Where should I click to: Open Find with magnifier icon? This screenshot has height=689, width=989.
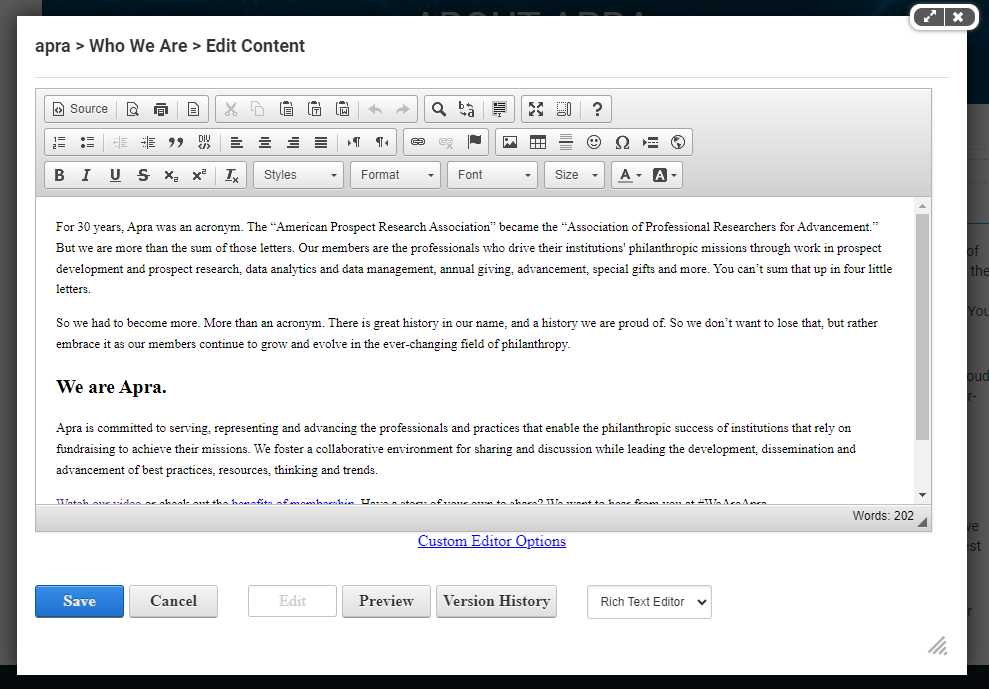coord(439,109)
